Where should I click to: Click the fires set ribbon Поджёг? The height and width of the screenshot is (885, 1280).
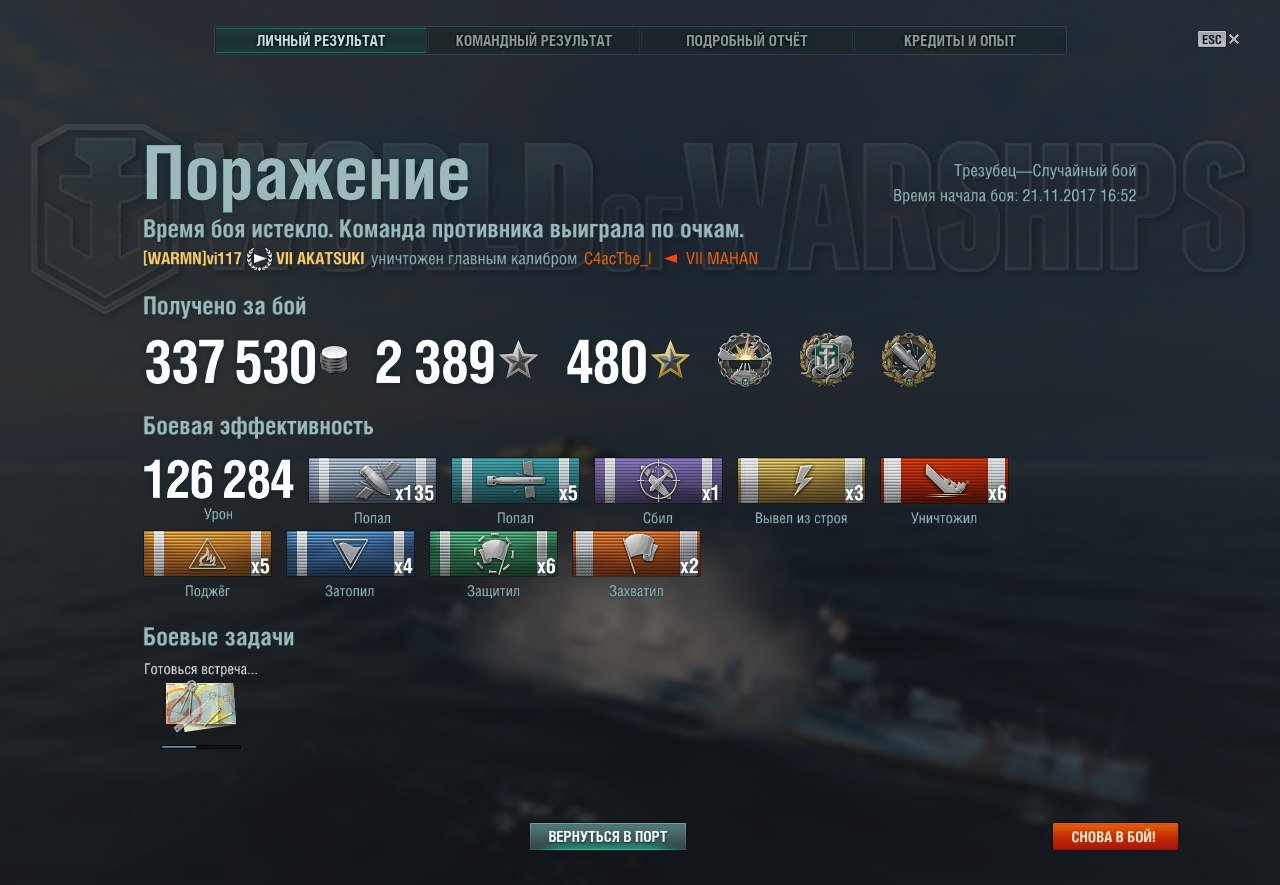point(208,553)
